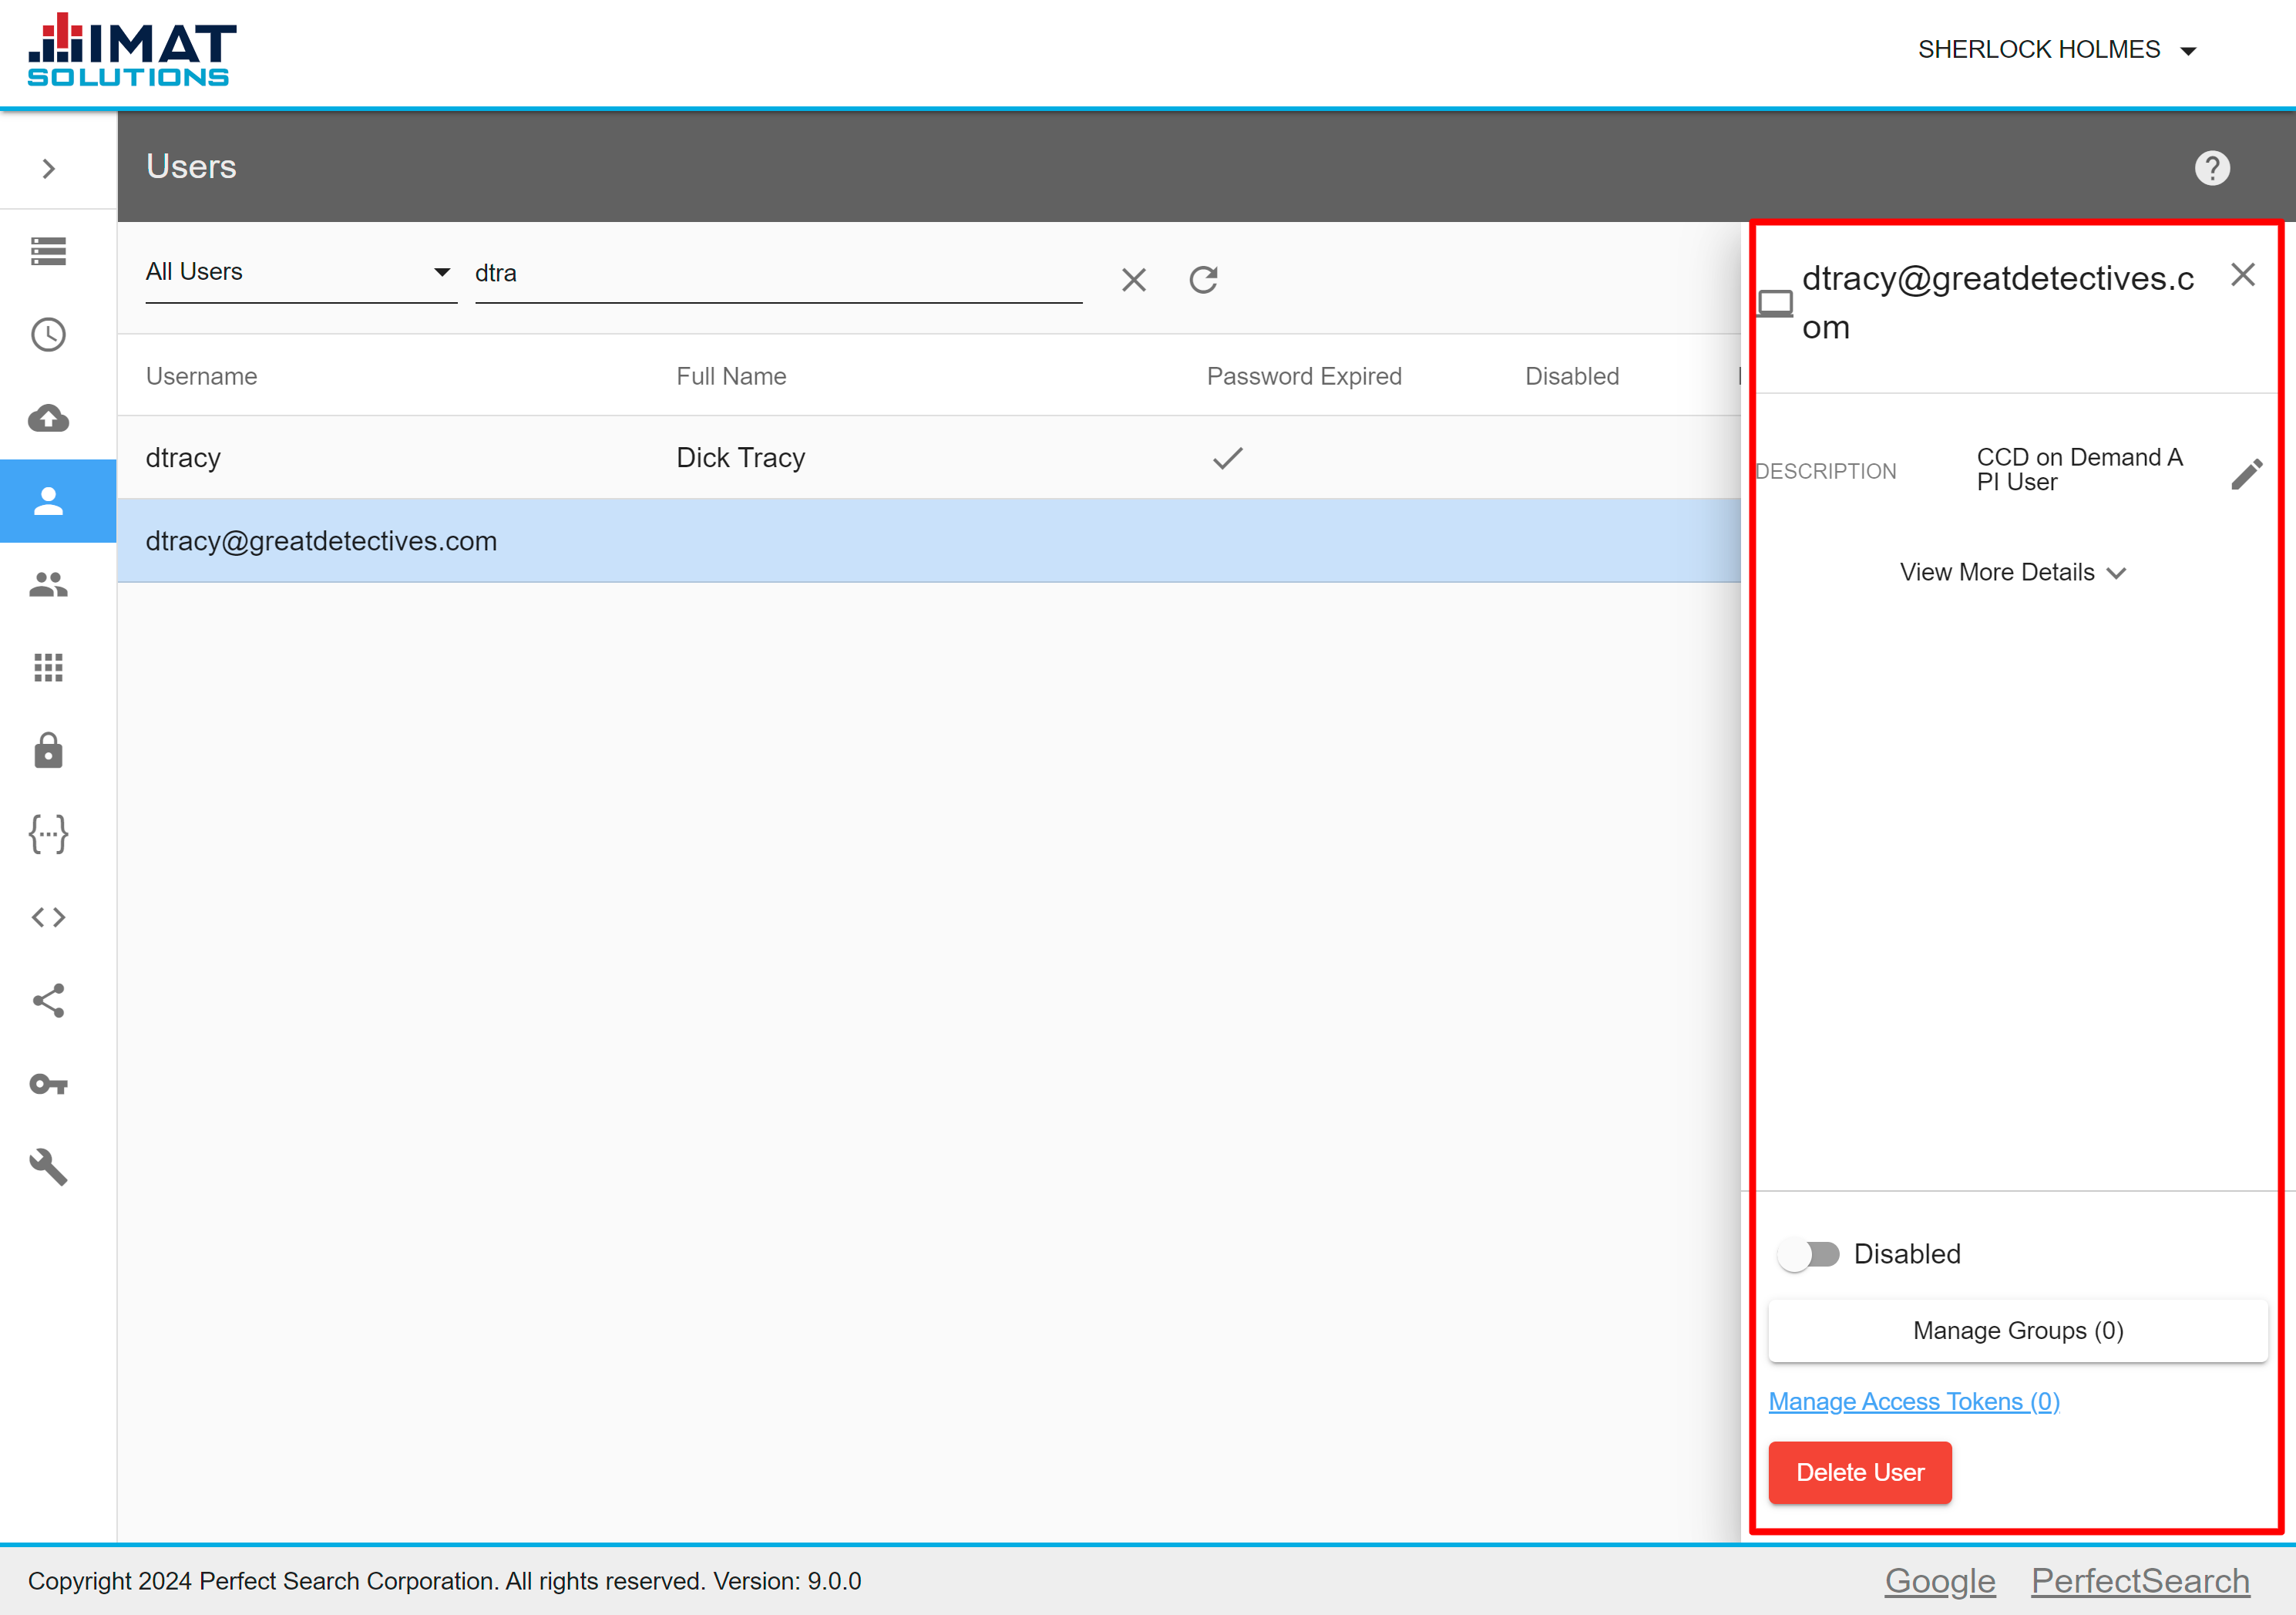Sort by the Password Expired column header
Viewport: 2296px width, 1615px height.
click(x=1304, y=376)
